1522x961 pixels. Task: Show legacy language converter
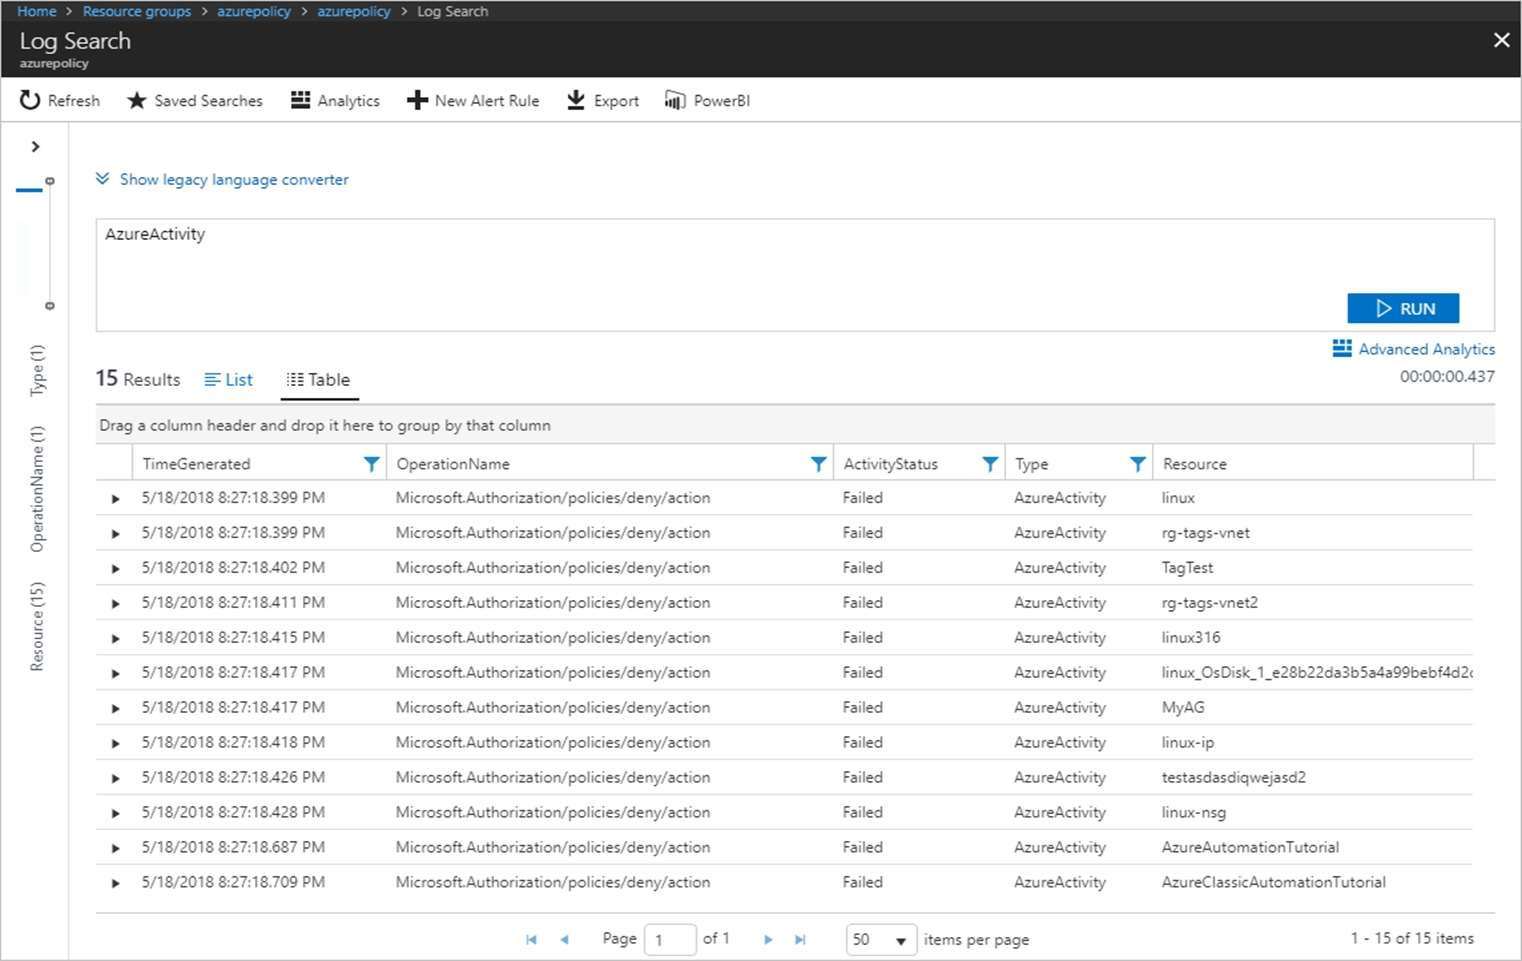tap(222, 180)
